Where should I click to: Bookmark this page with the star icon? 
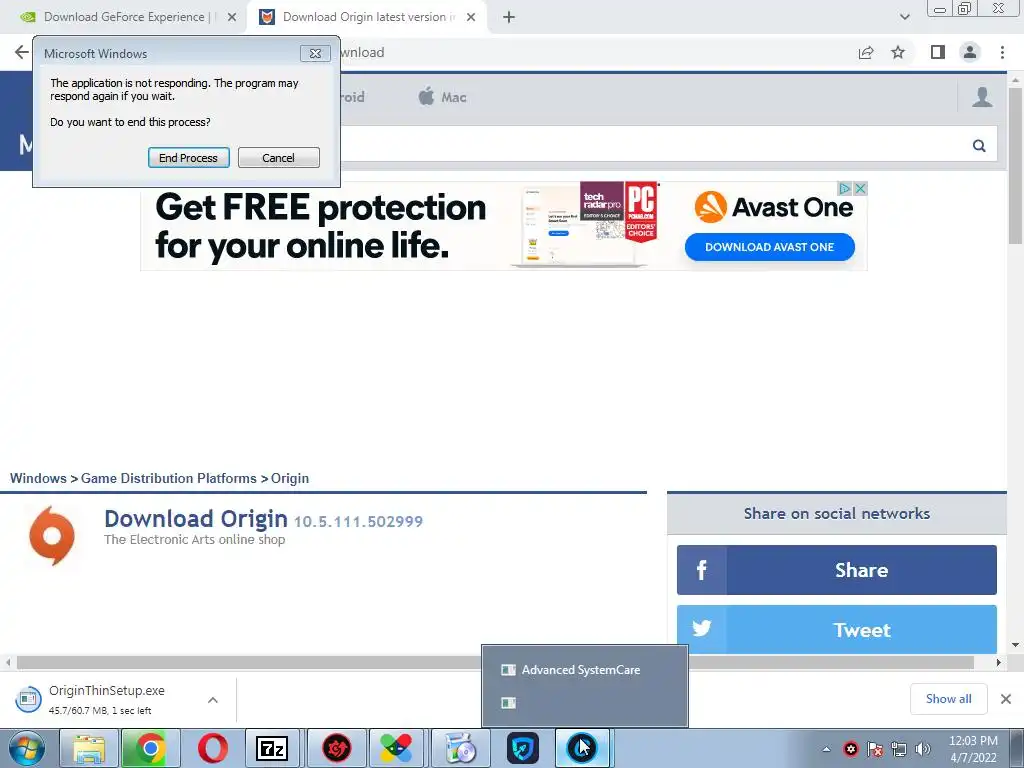pyautogui.click(x=898, y=52)
